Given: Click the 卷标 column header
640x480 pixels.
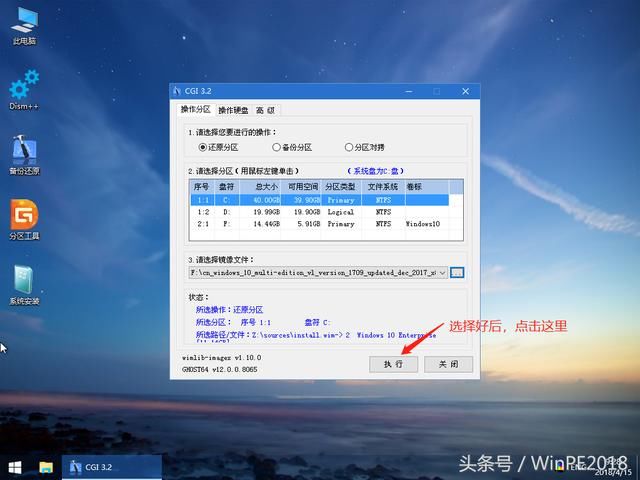Looking at the screenshot, I should pyautogui.click(x=427, y=187).
